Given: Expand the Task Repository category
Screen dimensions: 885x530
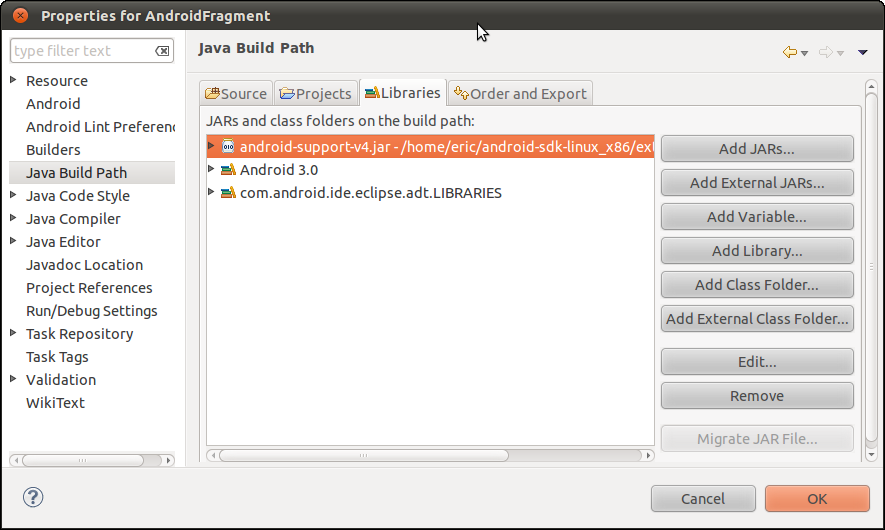Looking at the screenshot, I should pos(13,333).
